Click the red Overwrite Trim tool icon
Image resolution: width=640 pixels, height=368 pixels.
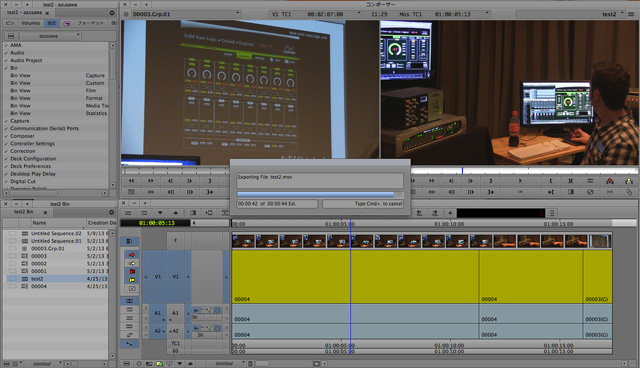pos(132,271)
